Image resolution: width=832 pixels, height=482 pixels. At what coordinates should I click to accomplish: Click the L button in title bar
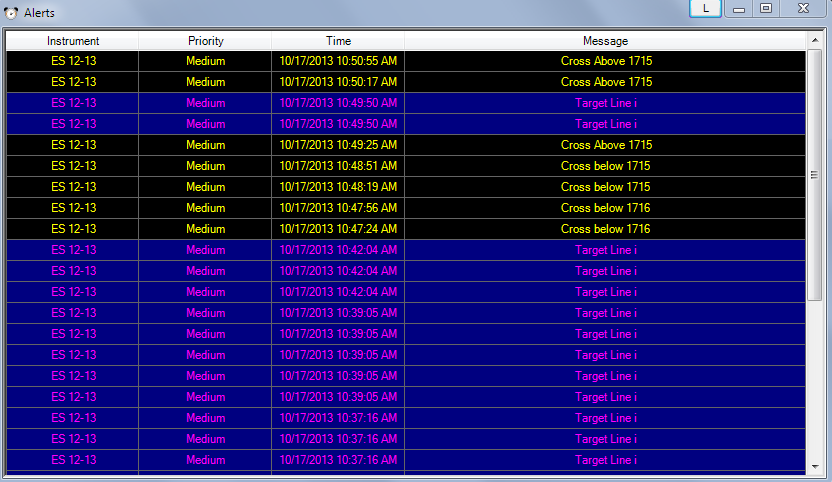tap(705, 8)
